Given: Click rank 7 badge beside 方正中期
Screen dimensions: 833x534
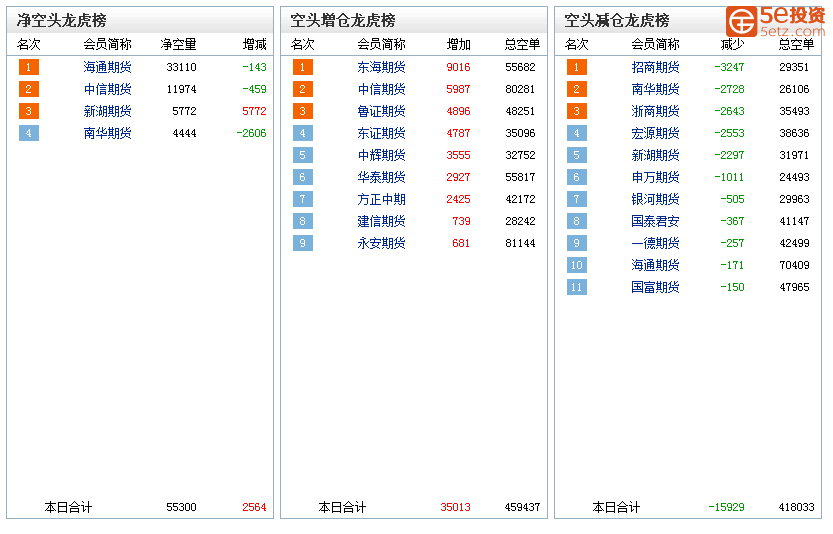Looking at the screenshot, I should pyautogui.click(x=302, y=199).
